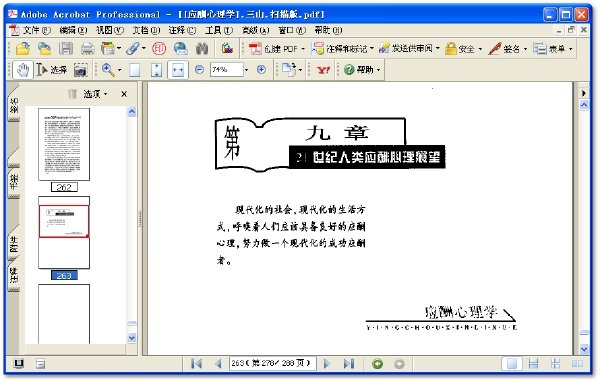Image resolution: width=600 pixels, height=382 pixels.
Task: Click the 74% zoom input field
Action: tap(227, 70)
